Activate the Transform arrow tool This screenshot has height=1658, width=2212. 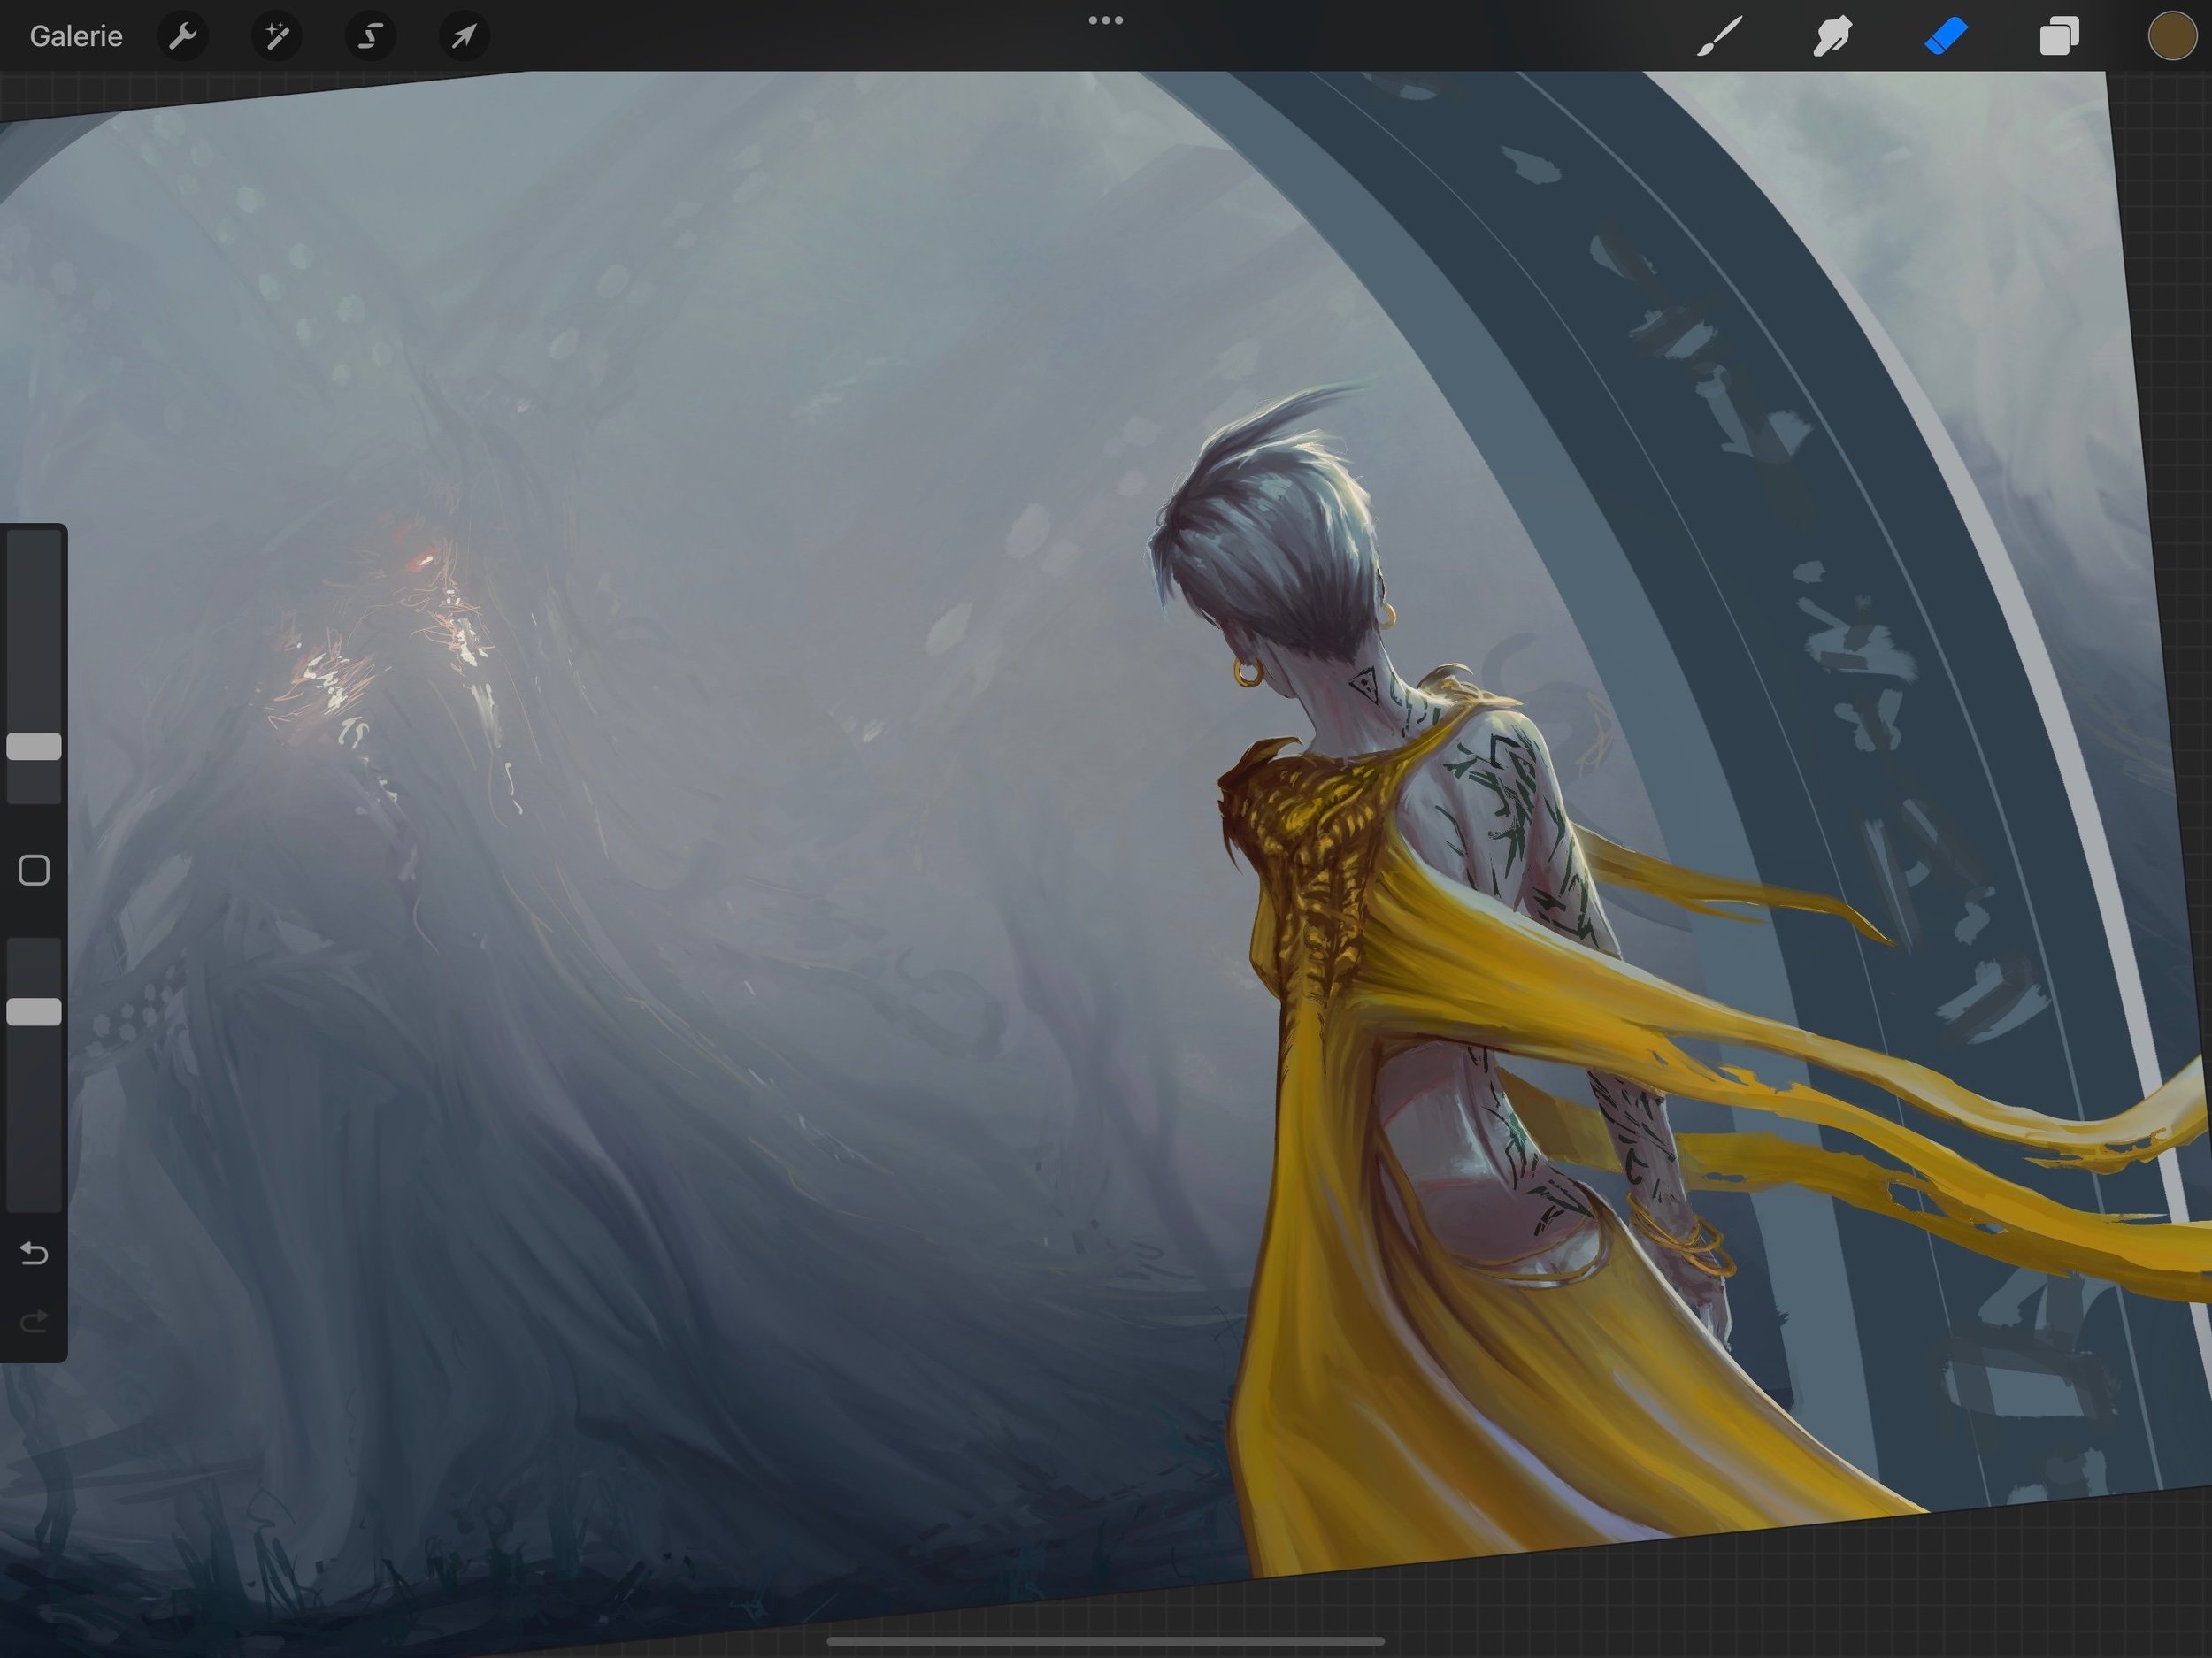pos(464,36)
